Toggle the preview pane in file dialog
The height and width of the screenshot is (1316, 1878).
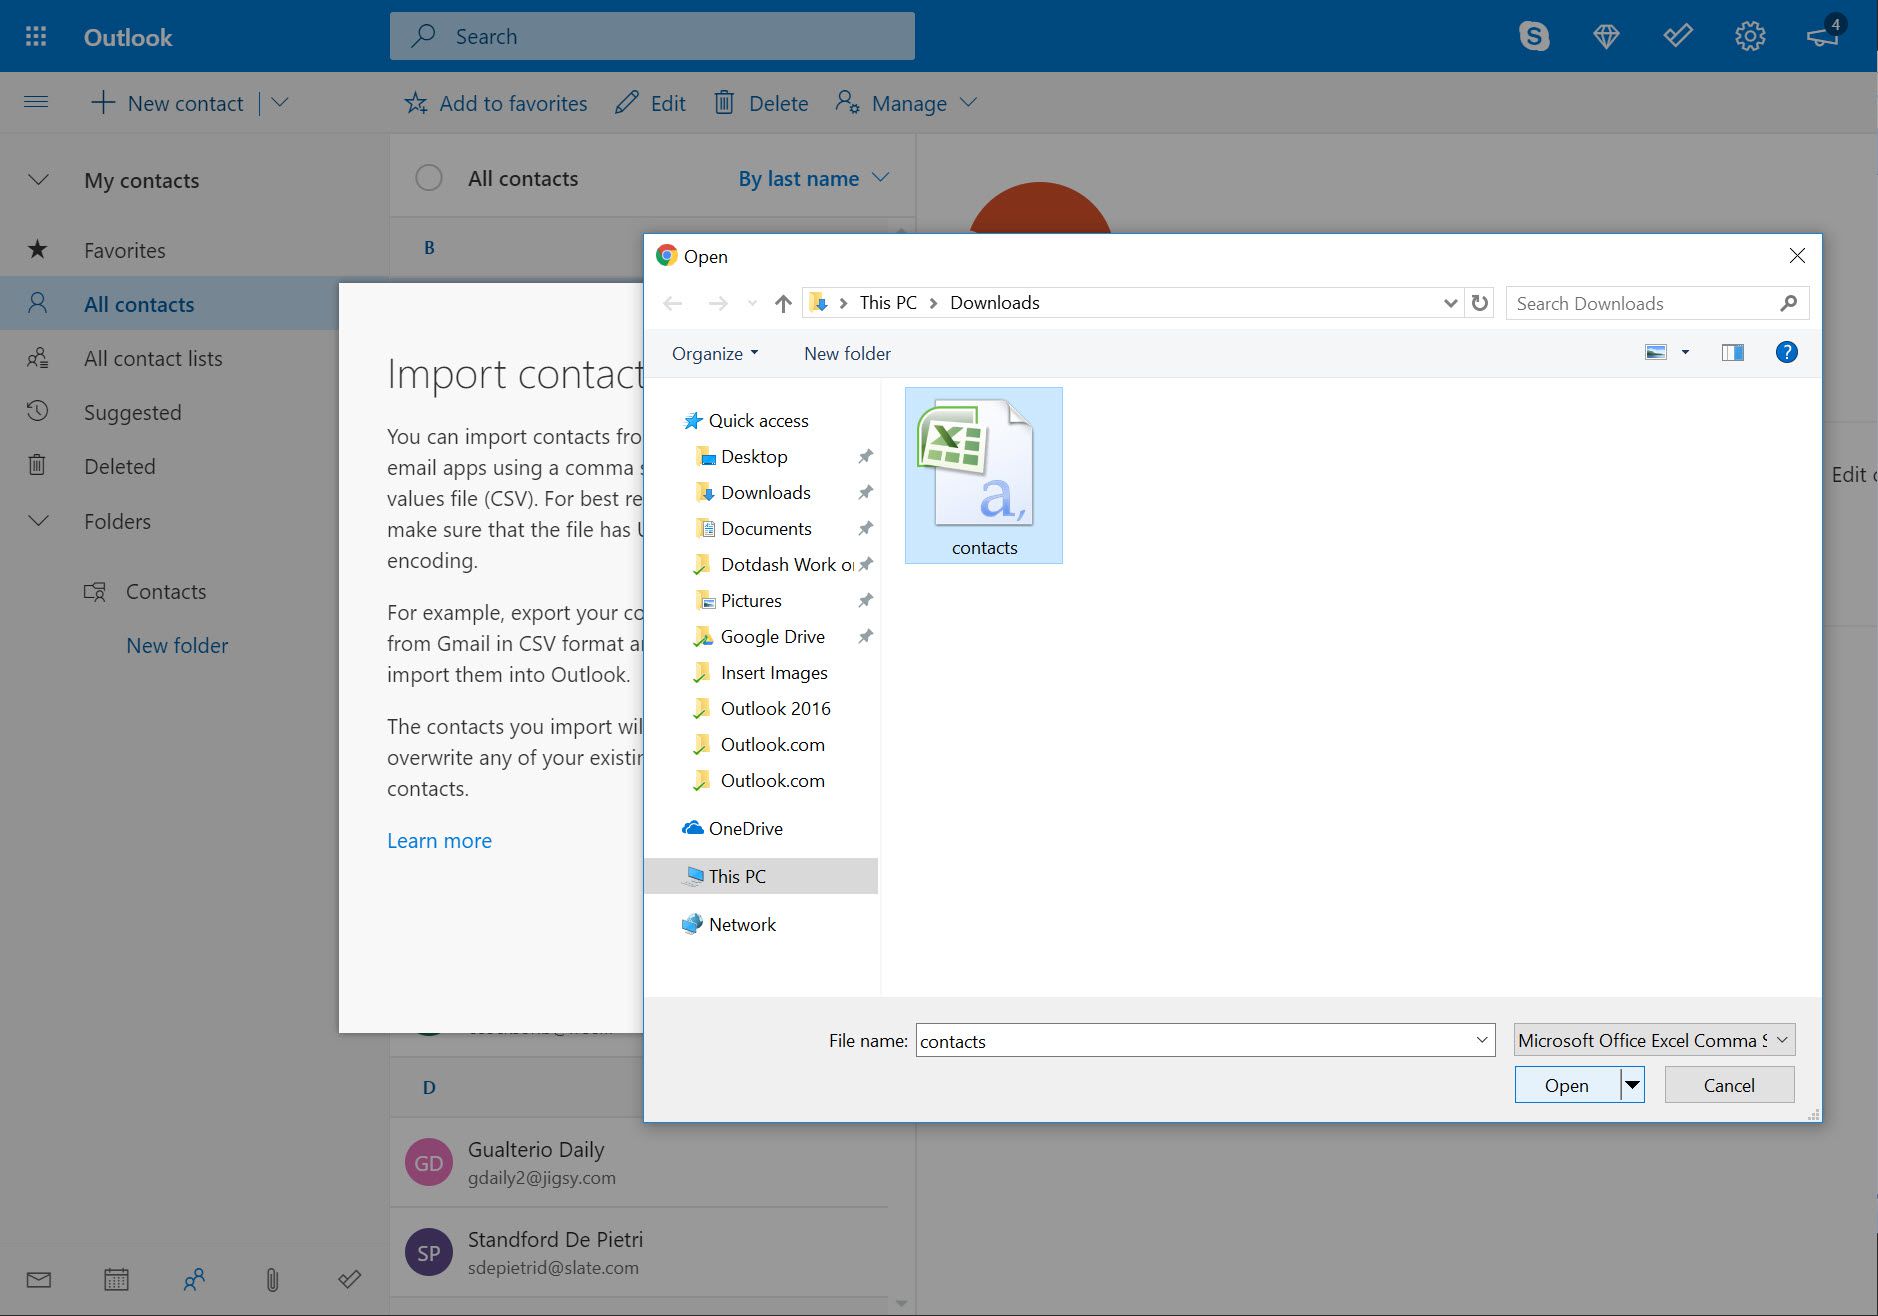[x=1732, y=353]
